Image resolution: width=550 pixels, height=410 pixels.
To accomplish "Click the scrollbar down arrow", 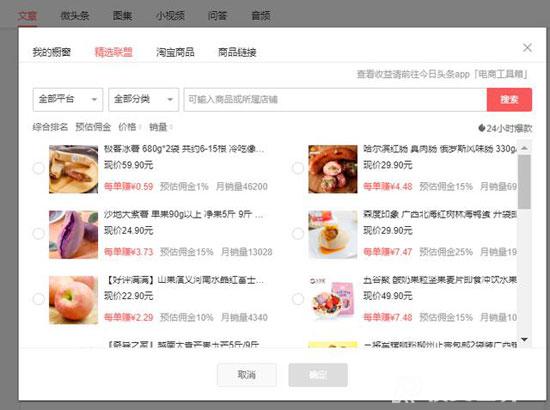I will click(x=524, y=339).
